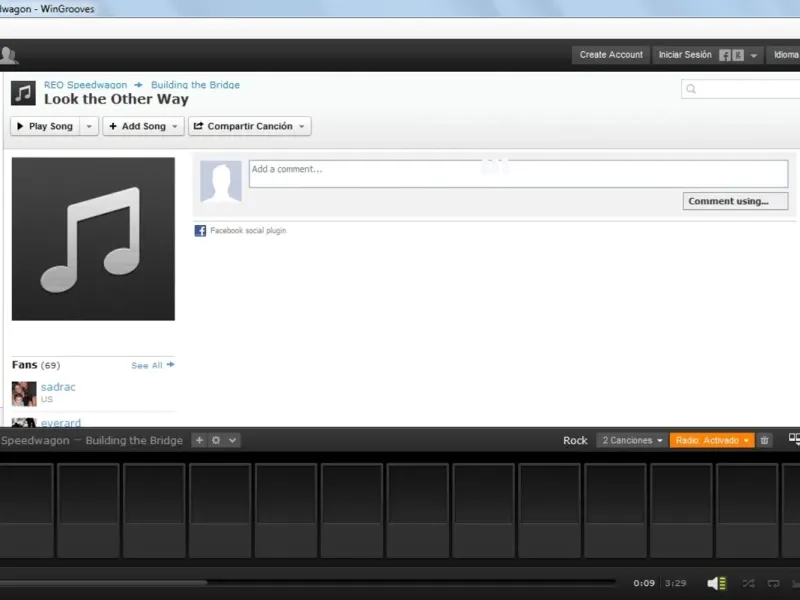Click the Facebook login icon next to Iniciar Sesión

tap(724, 55)
